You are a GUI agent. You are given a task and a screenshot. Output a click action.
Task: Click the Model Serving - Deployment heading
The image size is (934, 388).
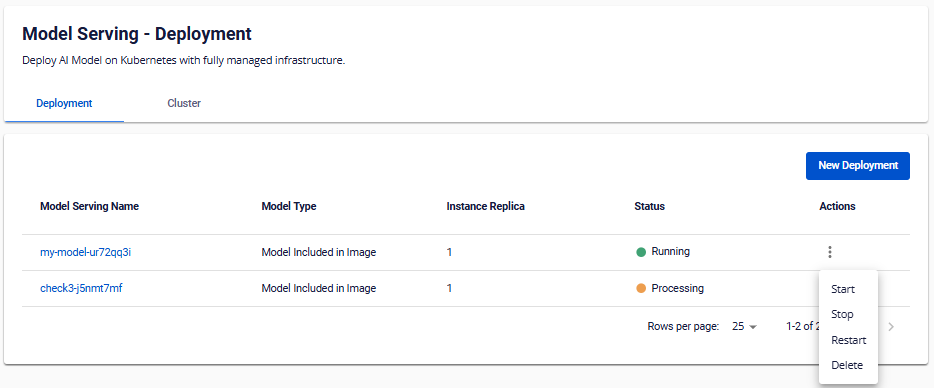click(137, 34)
